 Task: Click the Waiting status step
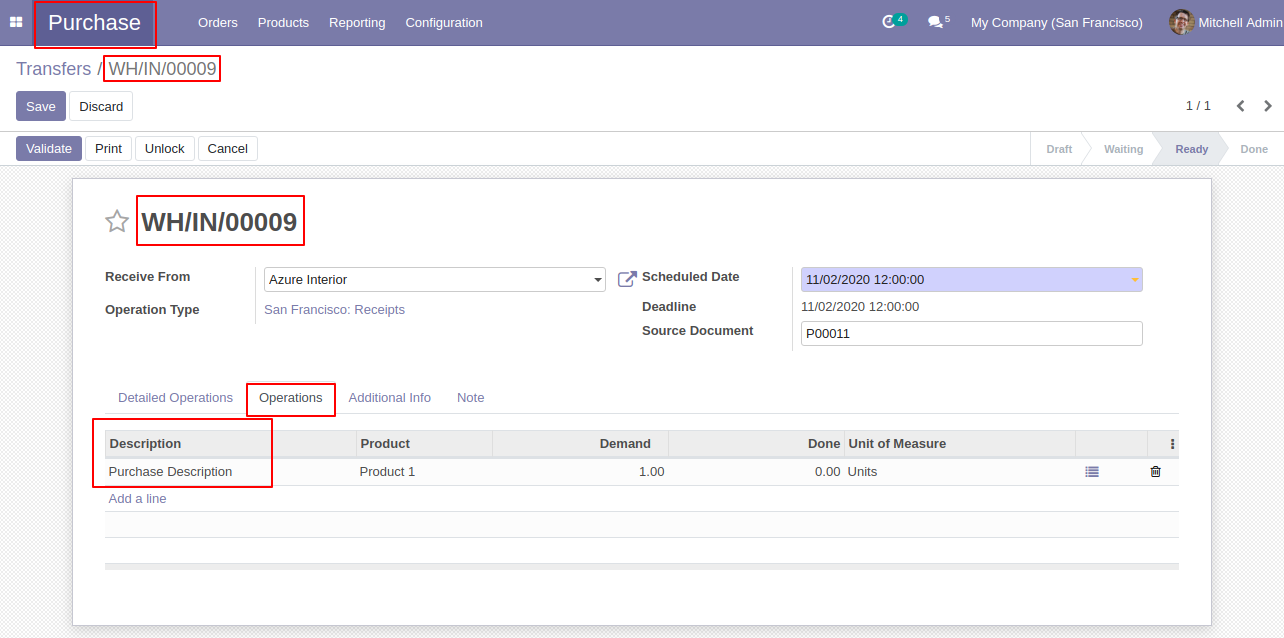(x=1123, y=149)
